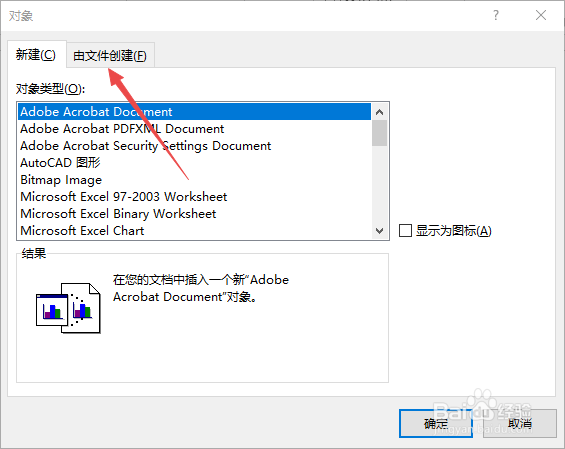Switch to the 新建(C) tab
Viewport: 565px width, 449px height.
pyautogui.click(x=36, y=55)
